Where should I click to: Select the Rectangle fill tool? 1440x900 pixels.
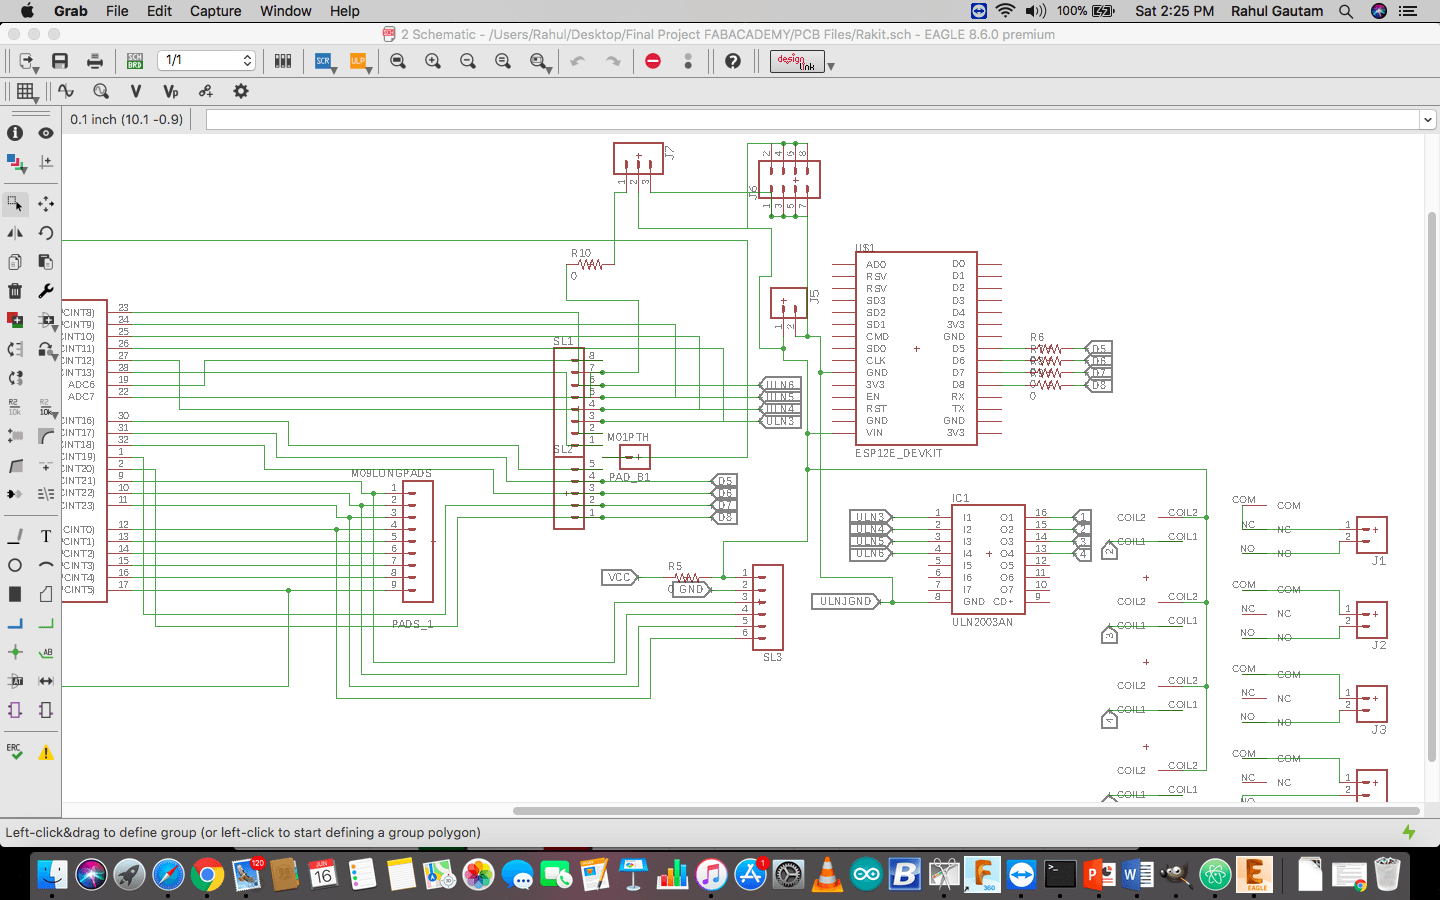click(15, 595)
